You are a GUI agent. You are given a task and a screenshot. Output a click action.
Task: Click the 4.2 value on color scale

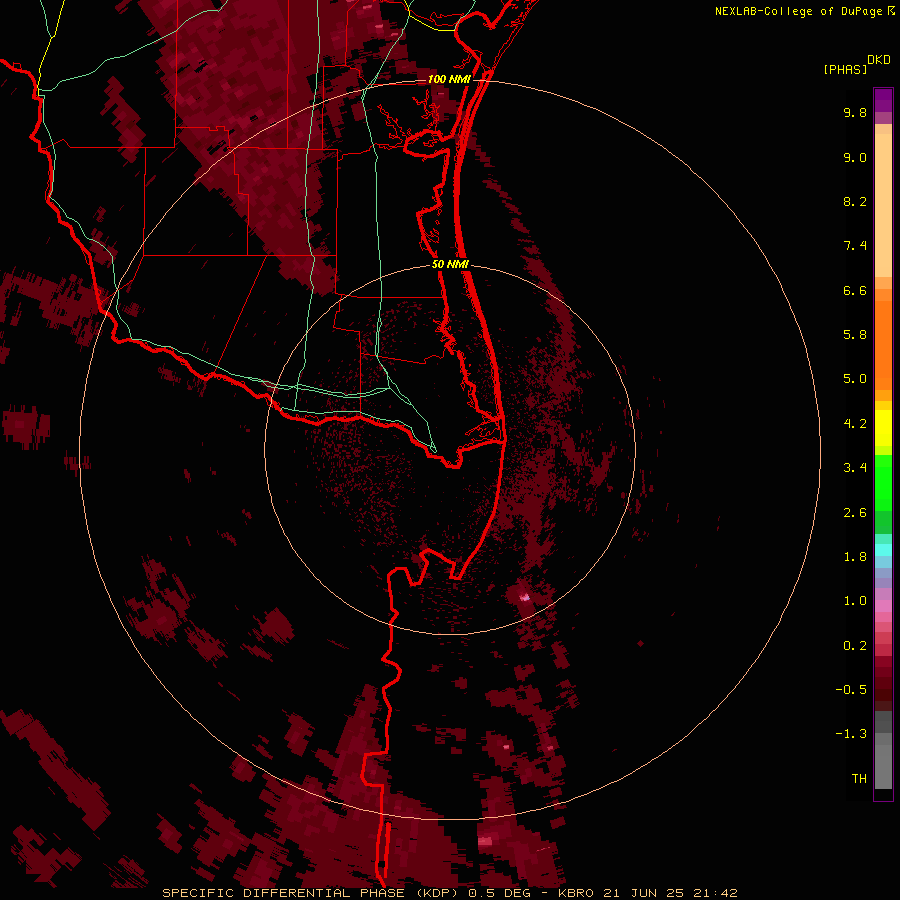point(855,424)
